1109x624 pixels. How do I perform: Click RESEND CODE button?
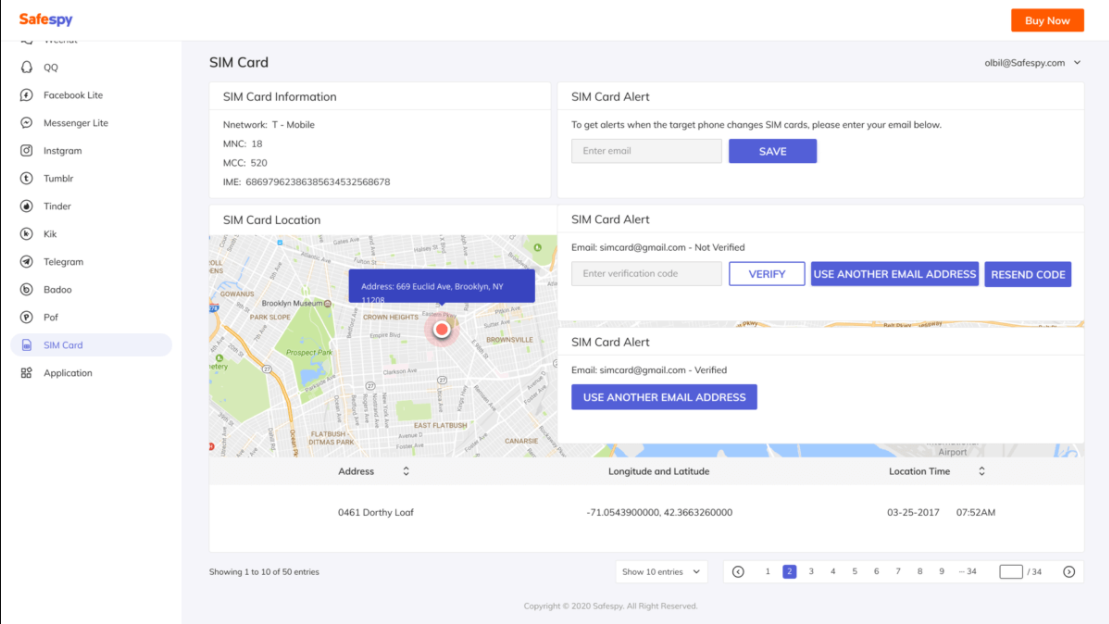click(1028, 275)
